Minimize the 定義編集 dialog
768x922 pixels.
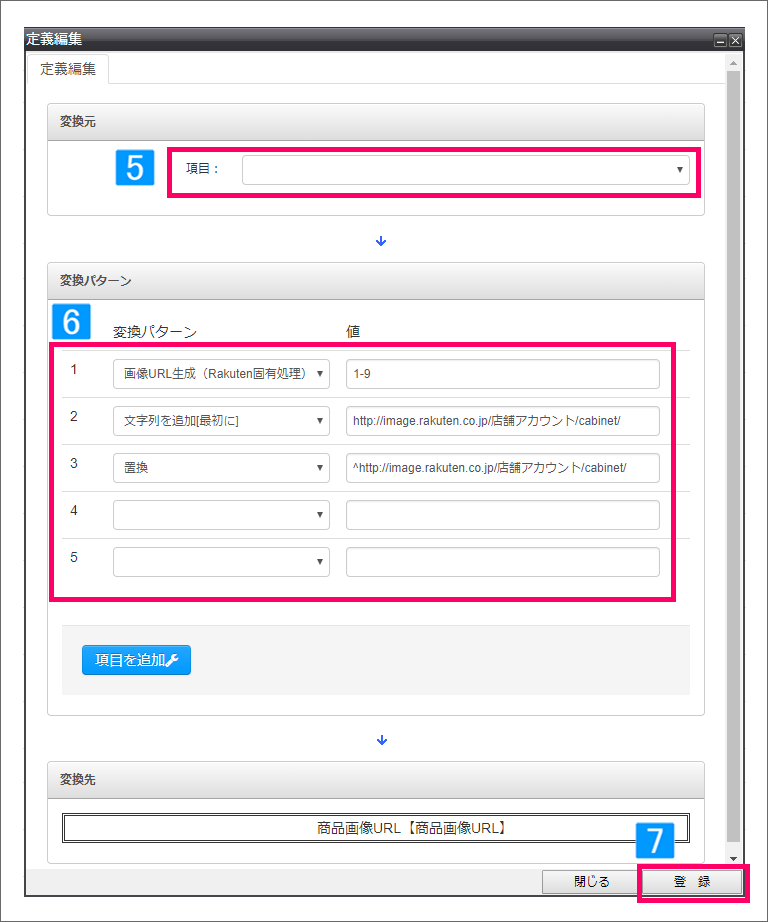(x=720, y=41)
